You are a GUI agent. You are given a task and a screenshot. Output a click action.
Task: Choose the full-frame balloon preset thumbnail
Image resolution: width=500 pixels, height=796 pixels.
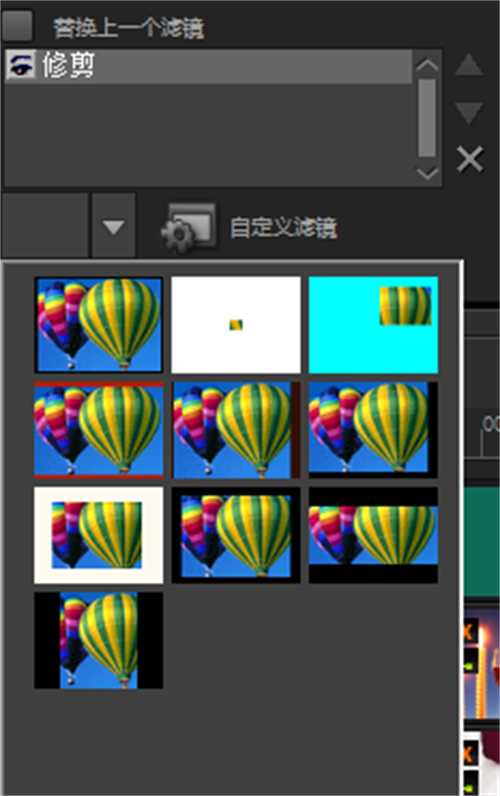(98, 325)
